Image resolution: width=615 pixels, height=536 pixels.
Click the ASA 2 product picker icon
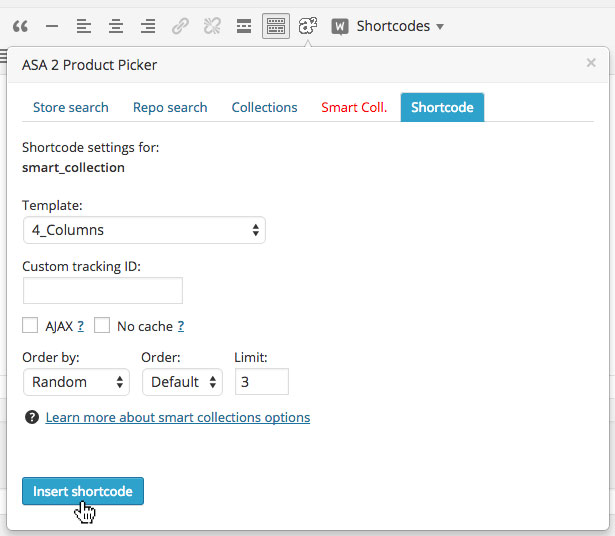pyautogui.click(x=308, y=26)
